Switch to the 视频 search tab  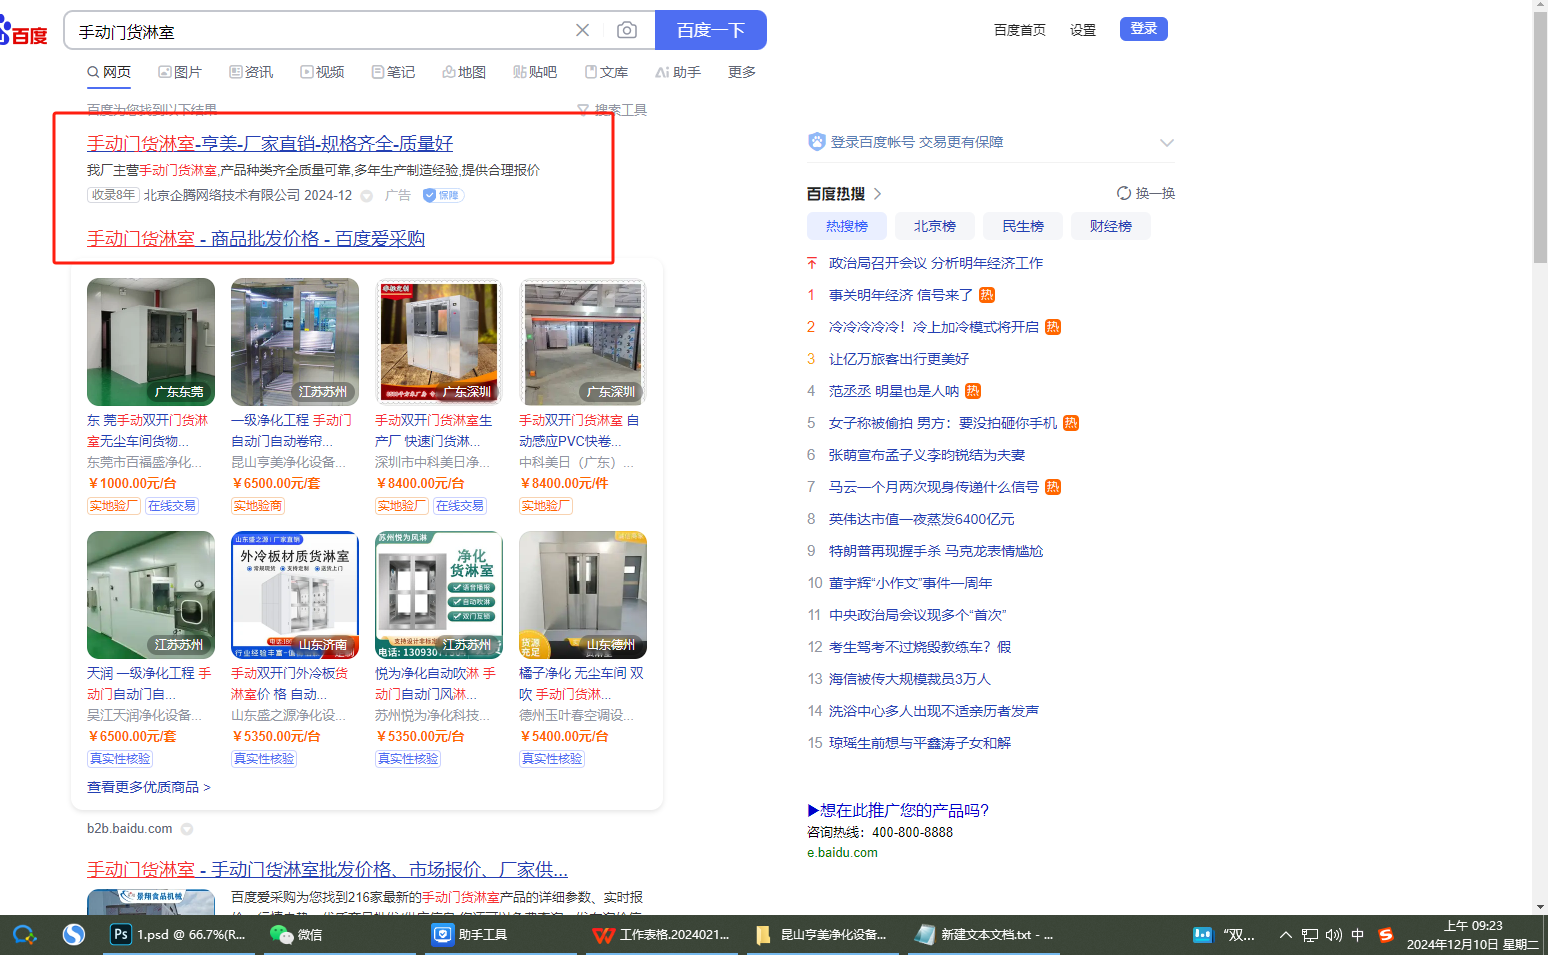322,72
